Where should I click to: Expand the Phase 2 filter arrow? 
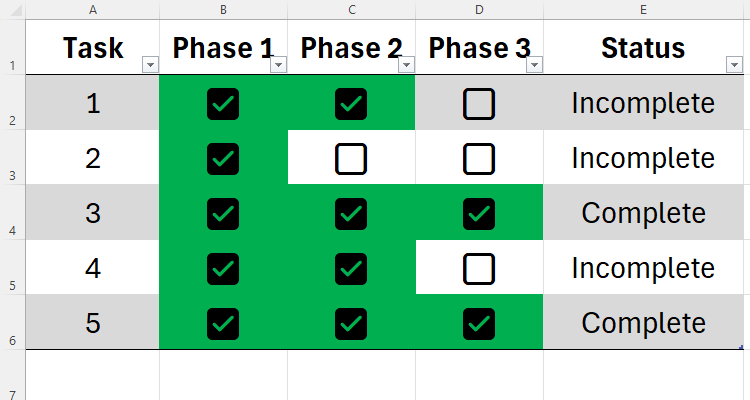(406, 65)
